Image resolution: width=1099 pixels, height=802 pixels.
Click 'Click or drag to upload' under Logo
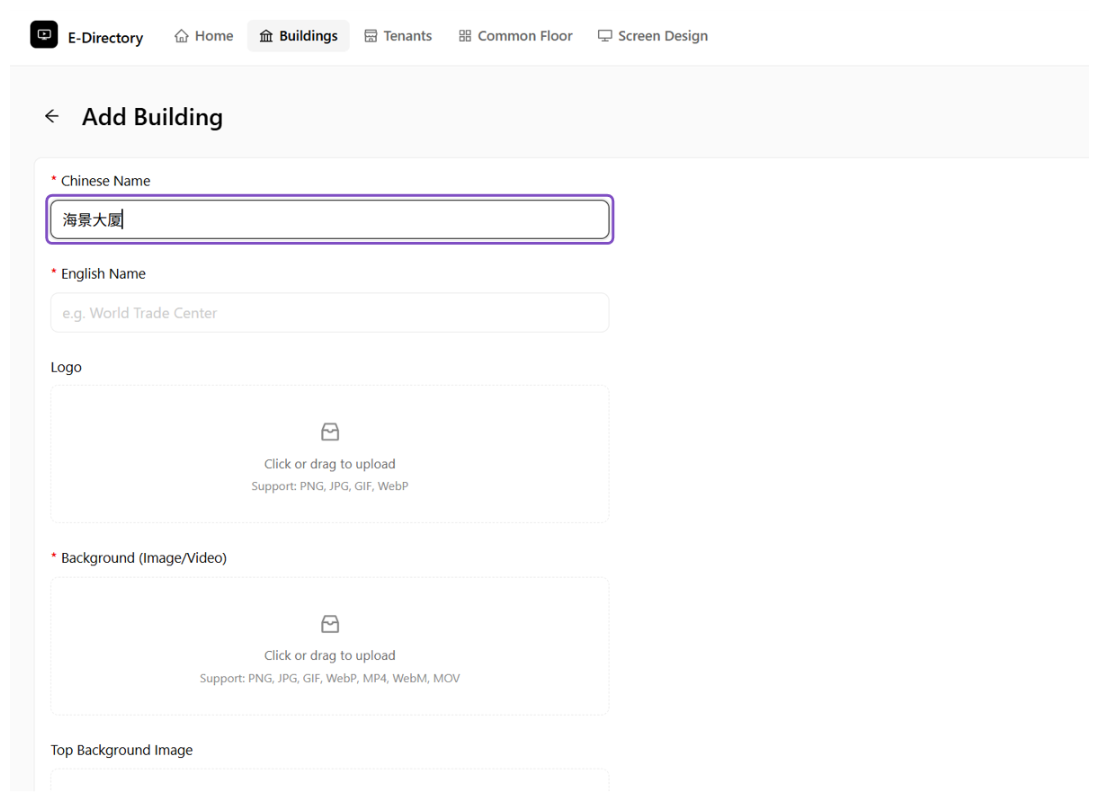pos(330,464)
